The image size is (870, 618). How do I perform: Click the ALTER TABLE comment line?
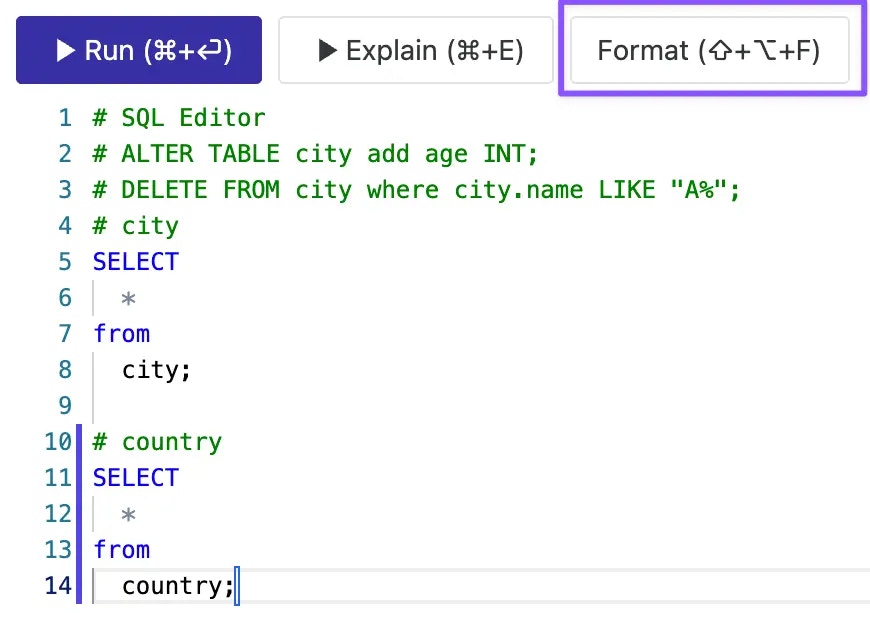(x=315, y=154)
